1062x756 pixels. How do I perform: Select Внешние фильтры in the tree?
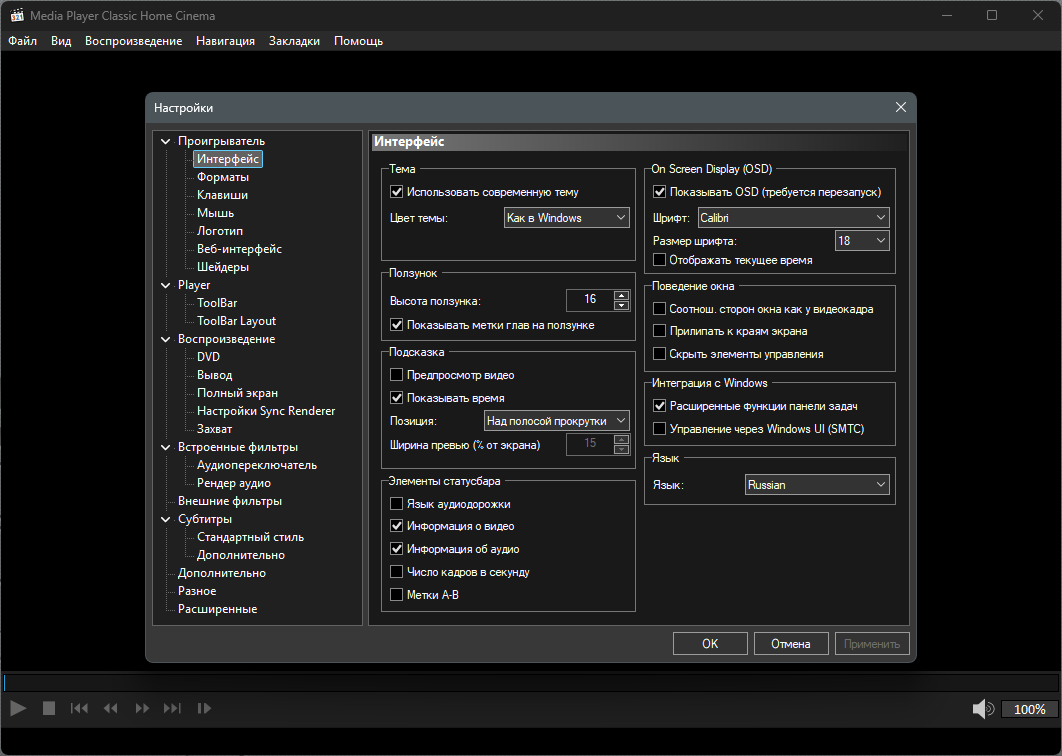230,501
